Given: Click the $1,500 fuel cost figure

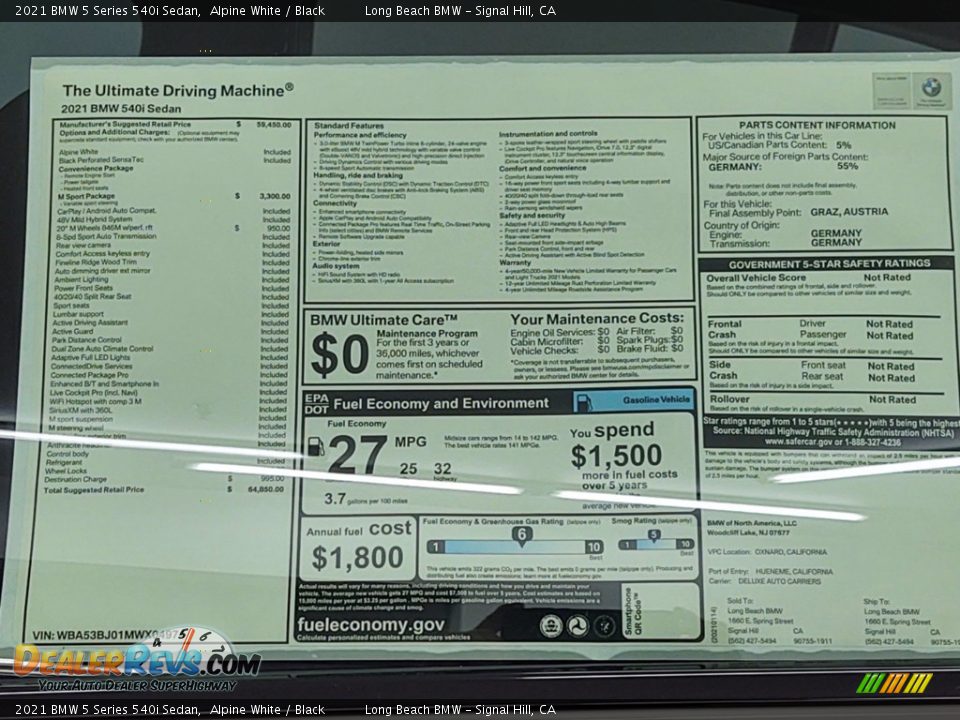Looking at the screenshot, I should (617, 456).
